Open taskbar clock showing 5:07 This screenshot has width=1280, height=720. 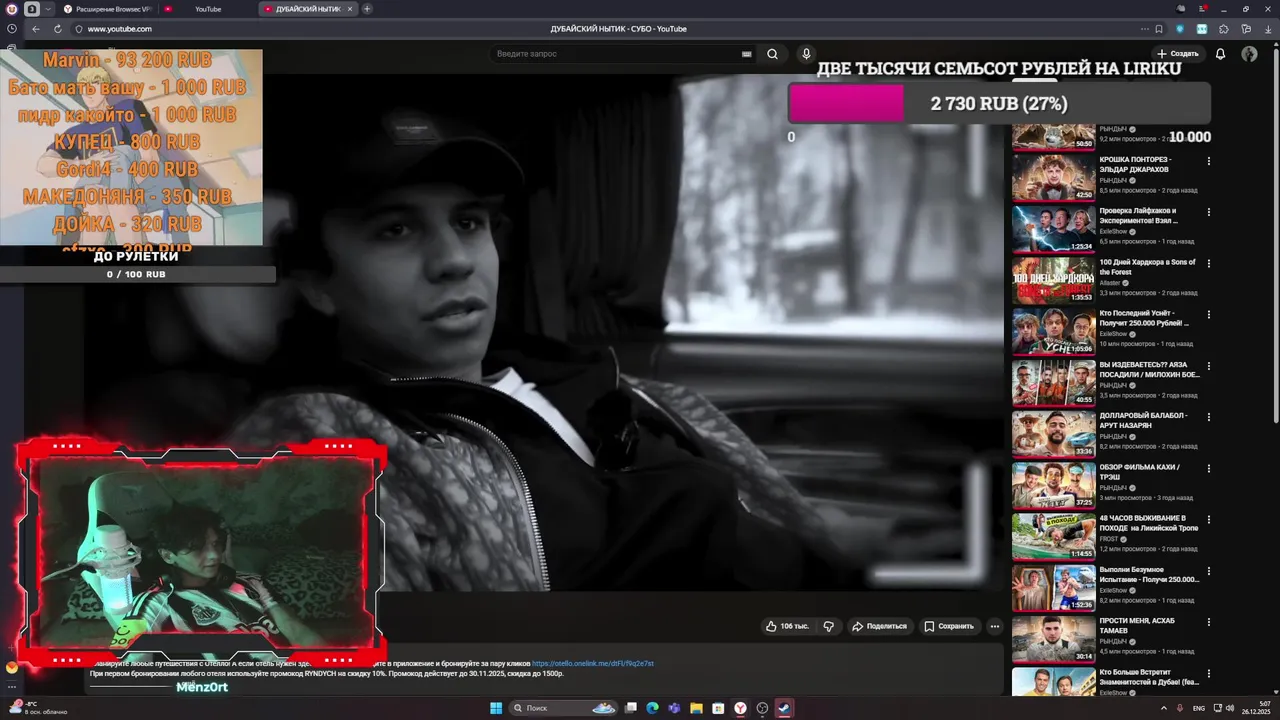[1256, 708]
